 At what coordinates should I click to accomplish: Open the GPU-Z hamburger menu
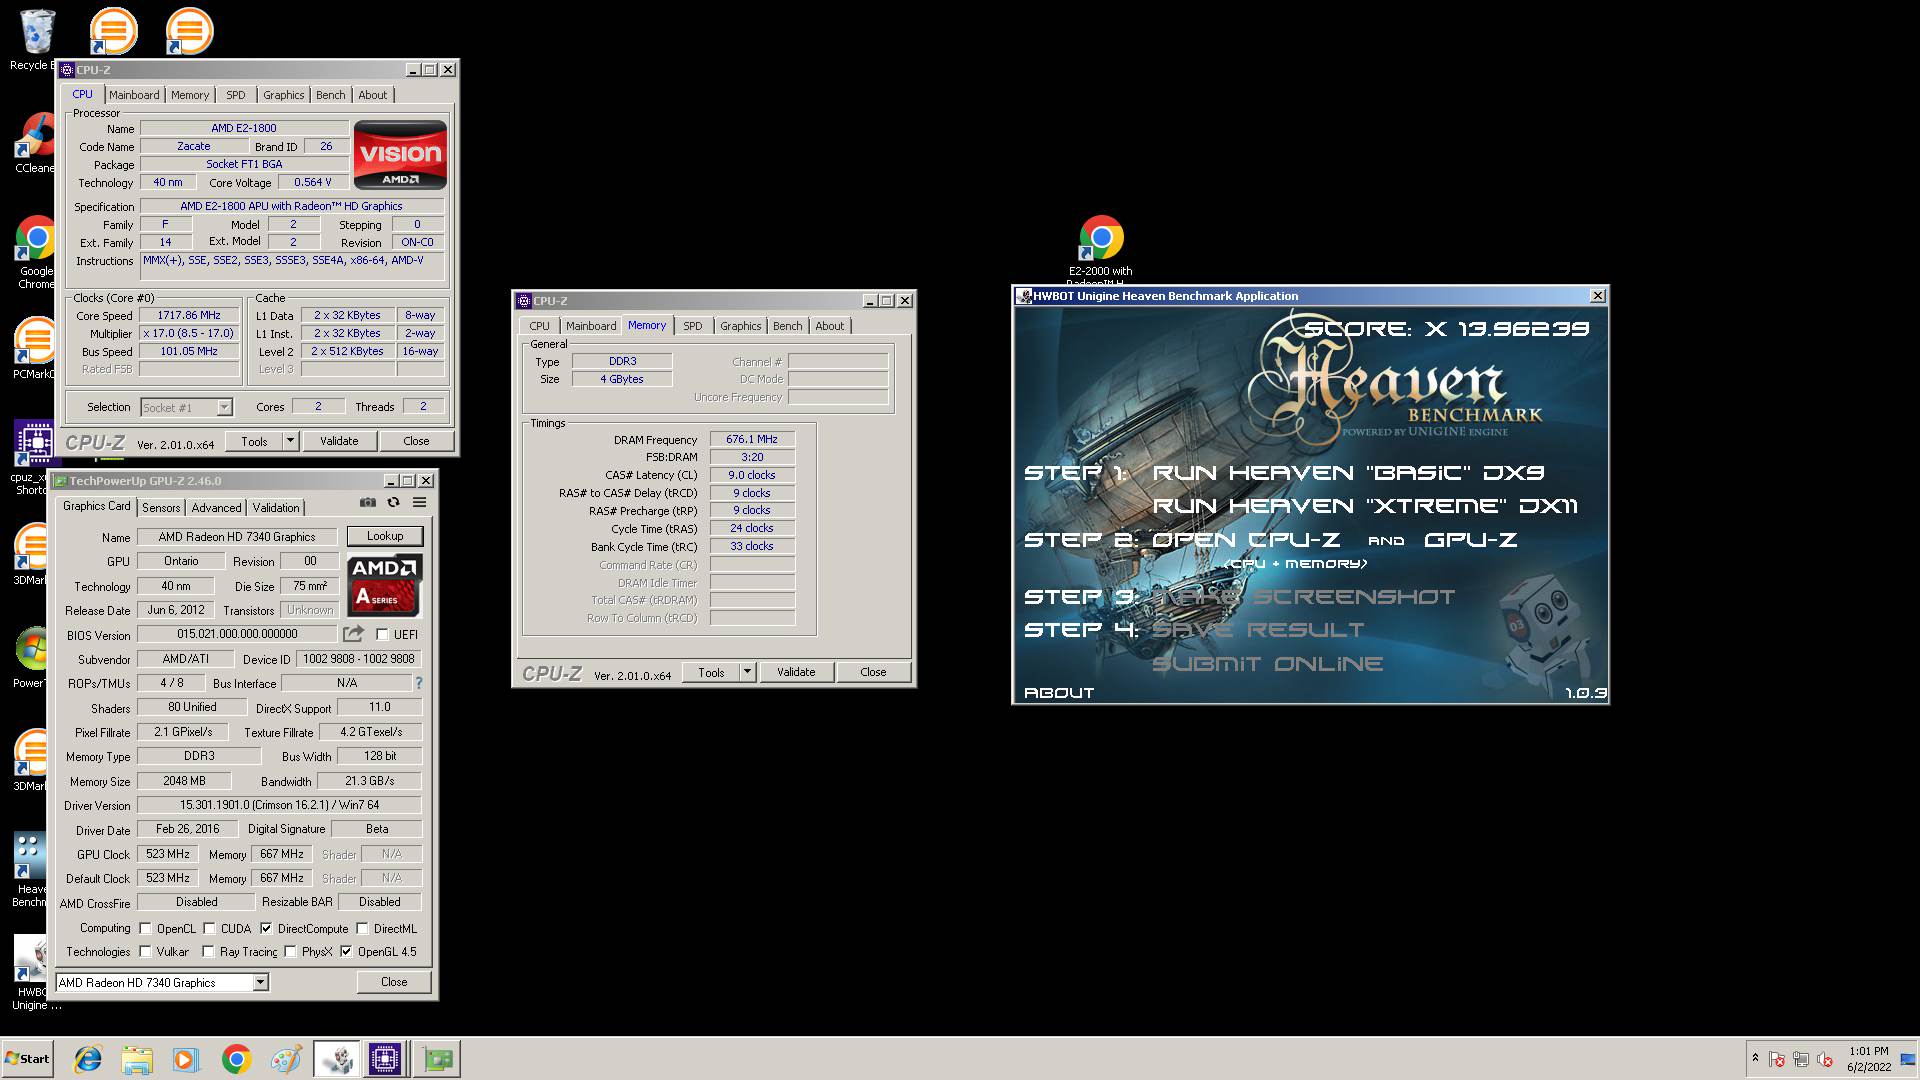pos(420,503)
